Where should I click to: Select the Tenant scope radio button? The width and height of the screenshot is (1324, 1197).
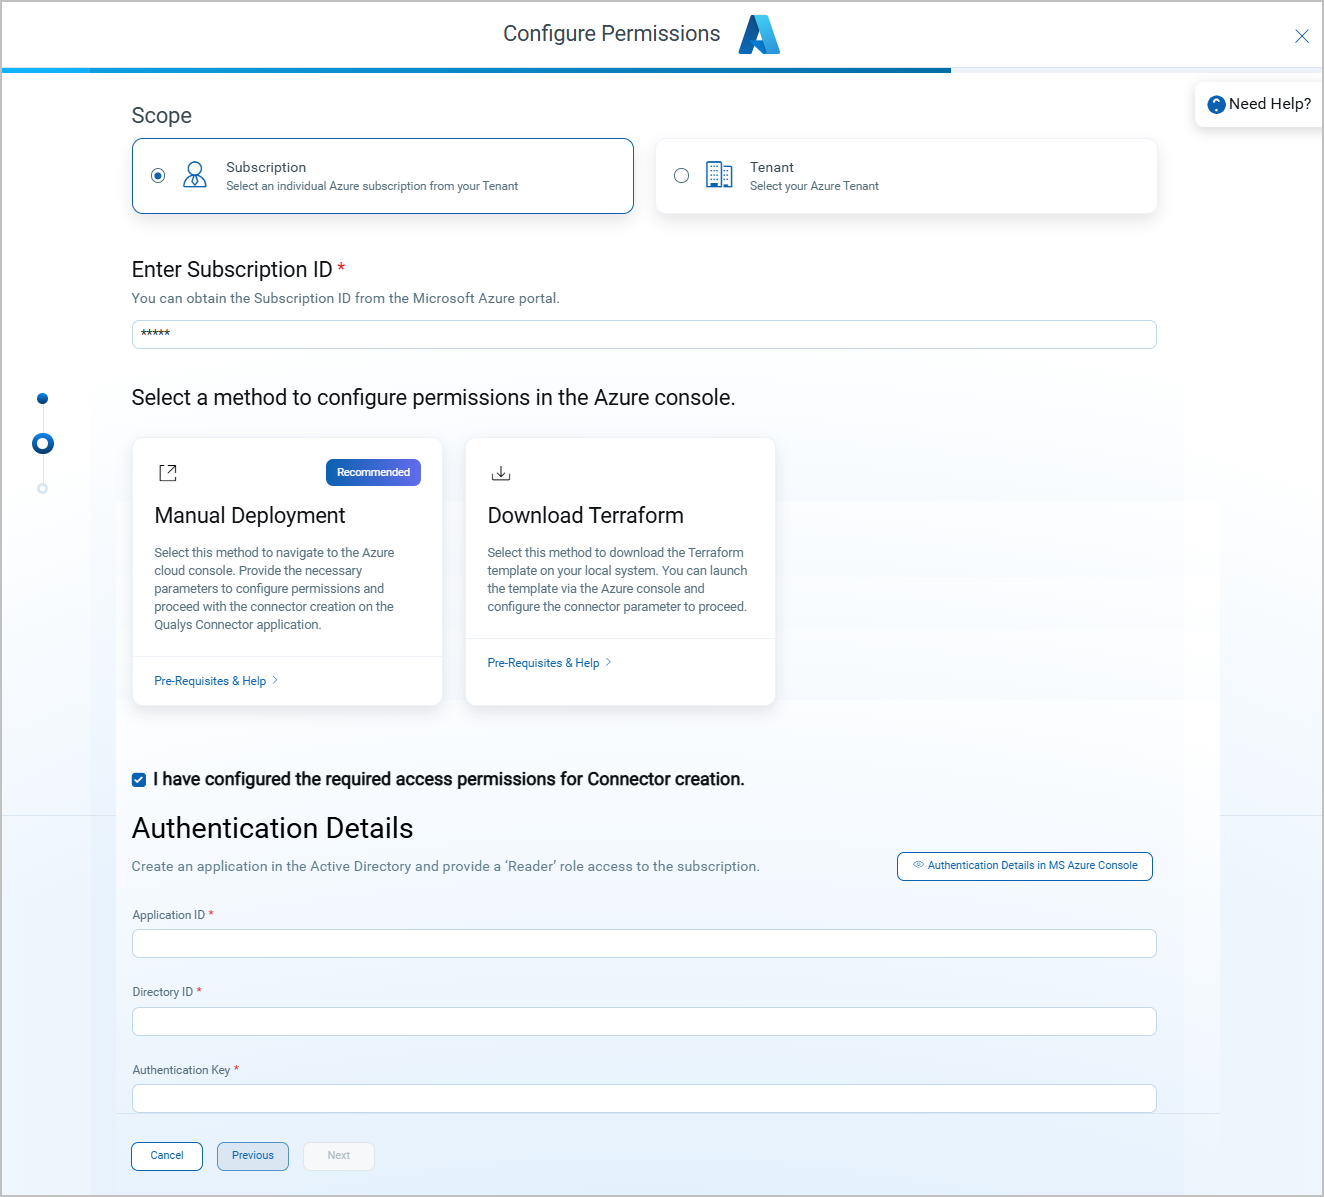(x=681, y=175)
